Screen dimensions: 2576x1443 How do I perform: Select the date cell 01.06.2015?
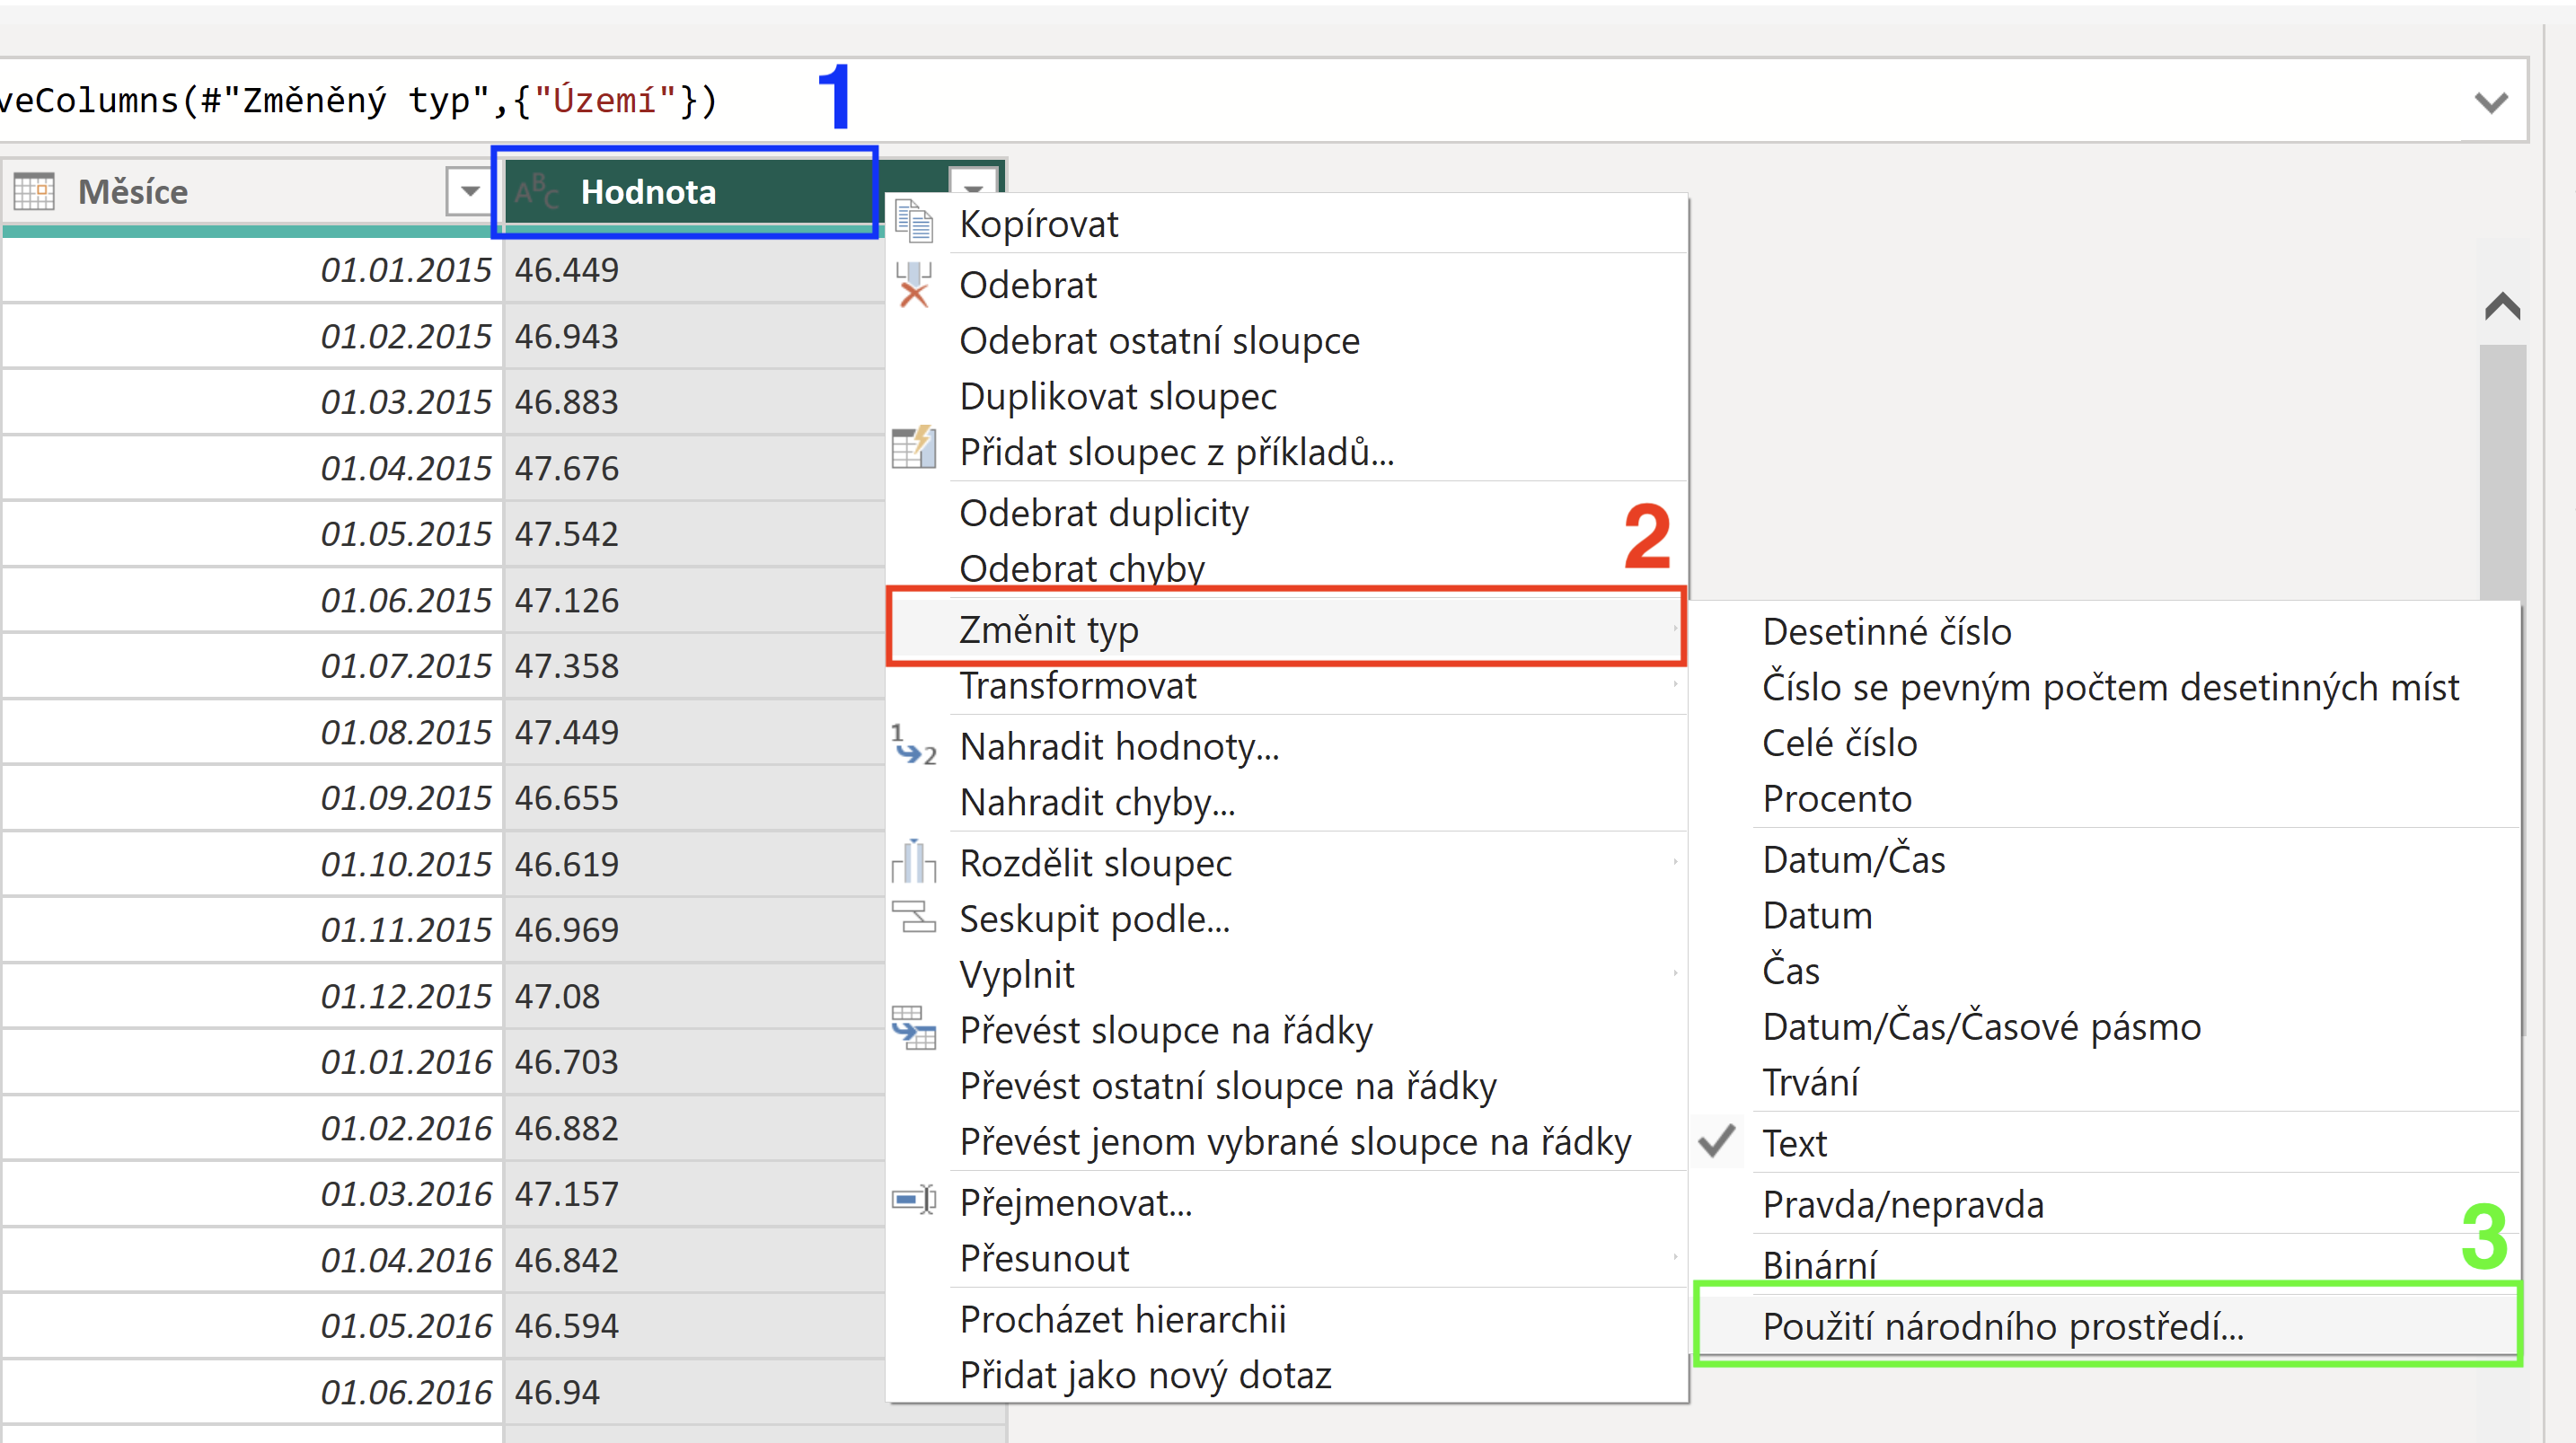251,600
